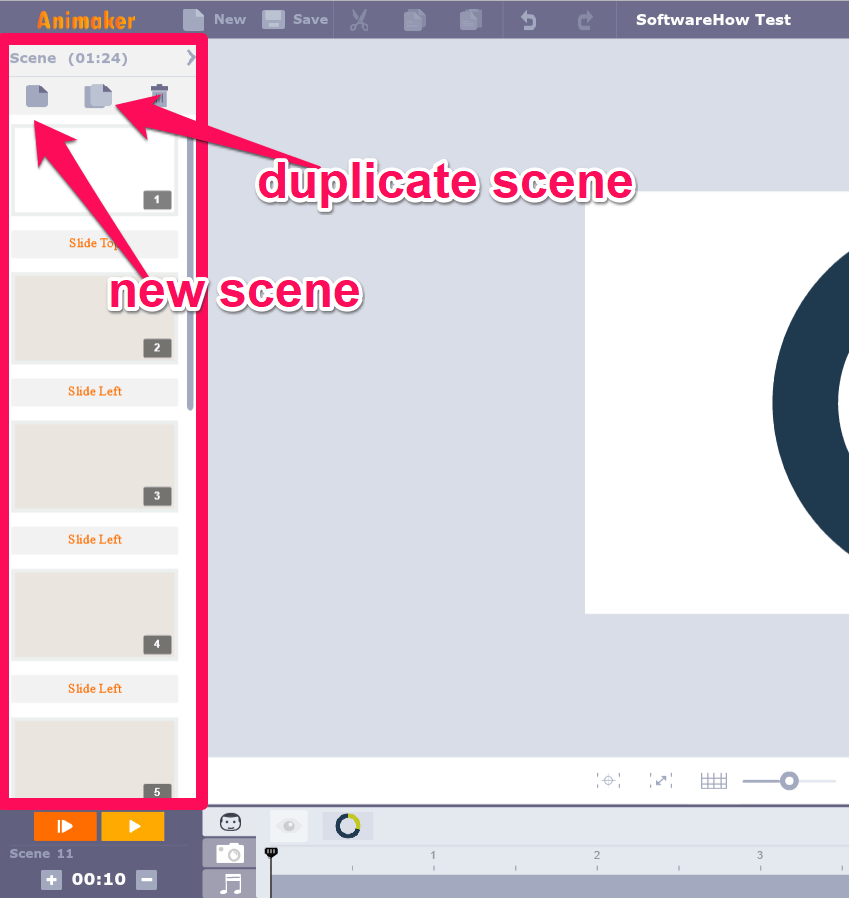The width and height of the screenshot is (849, 898).
Task: Open the Slide Top transition selector
Action: point(95,243)
